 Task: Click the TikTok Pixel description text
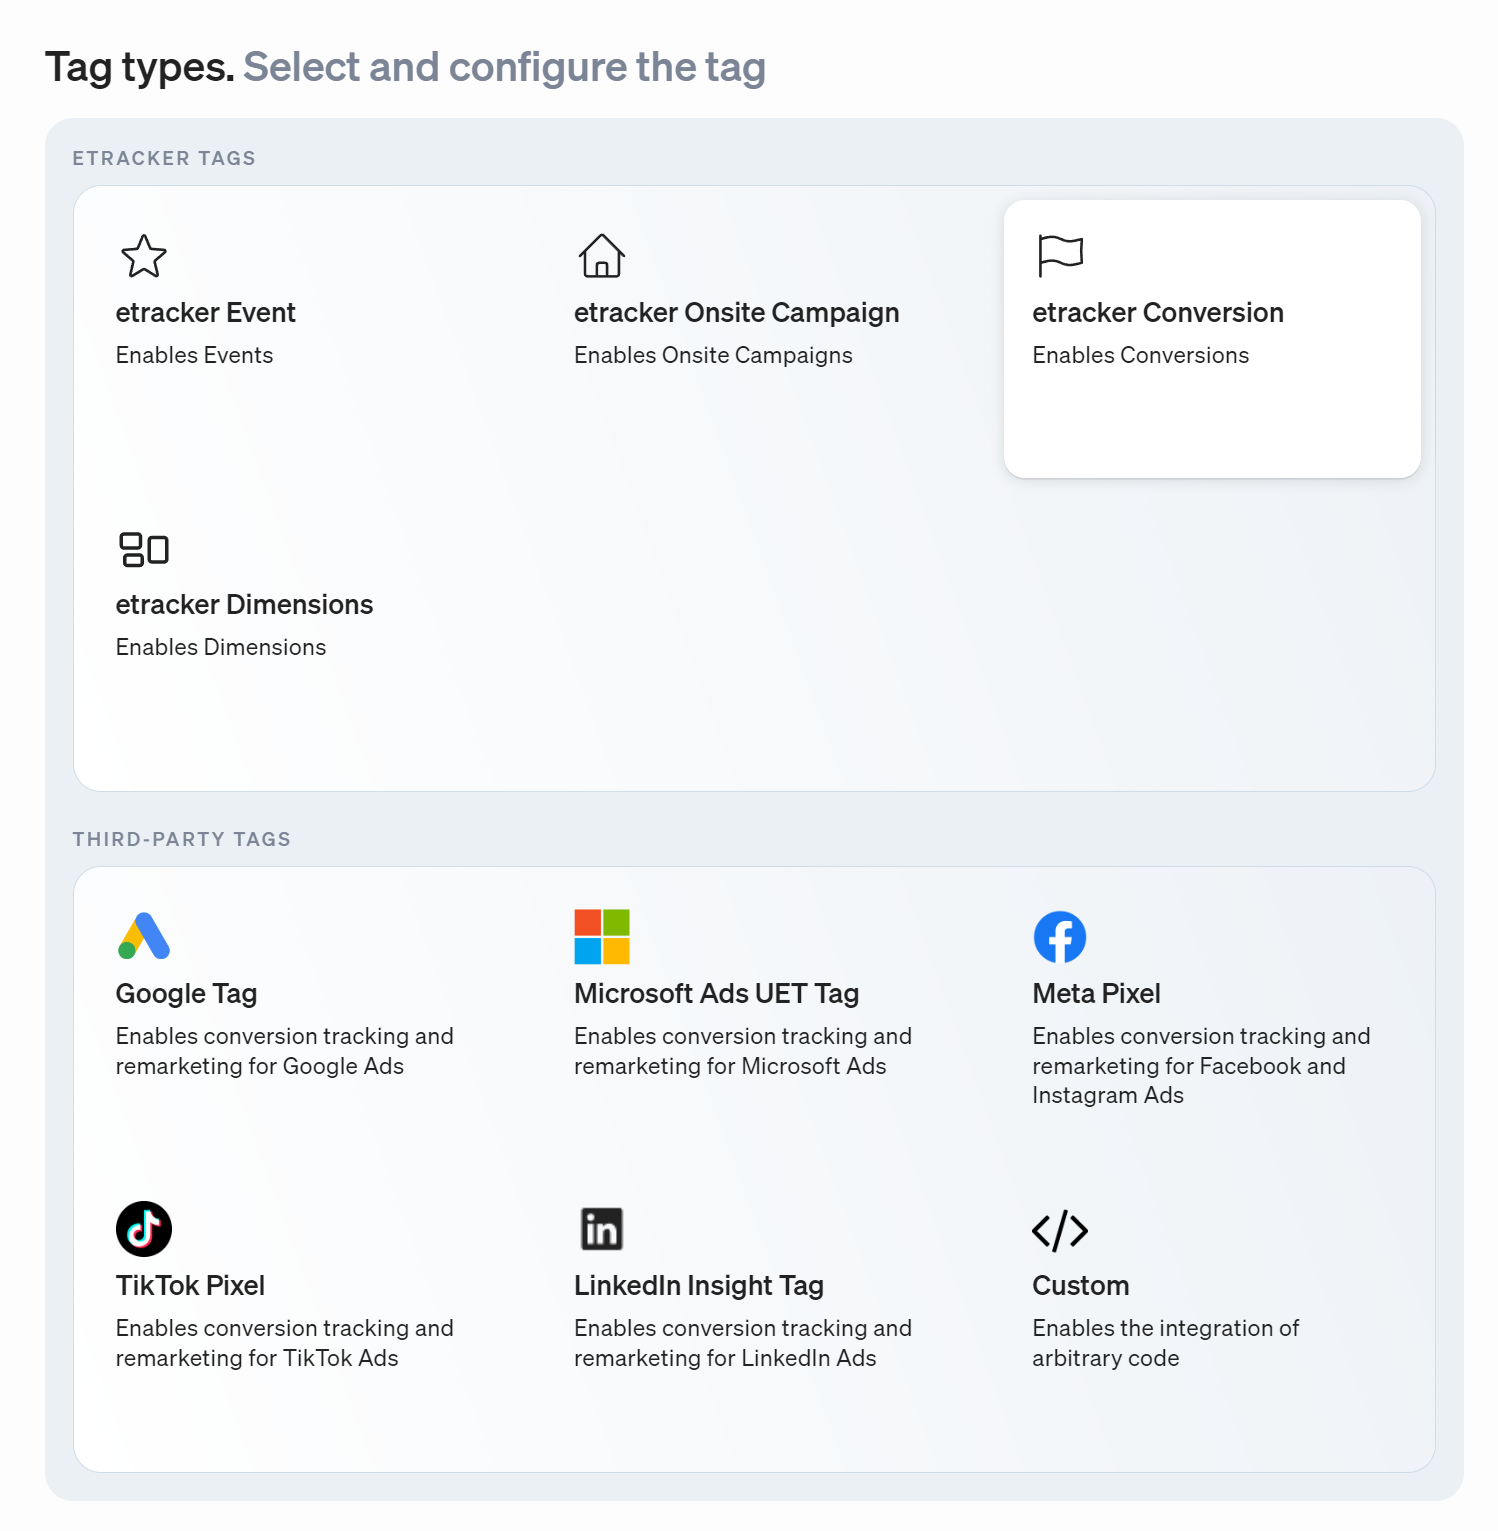point(285,1343)
